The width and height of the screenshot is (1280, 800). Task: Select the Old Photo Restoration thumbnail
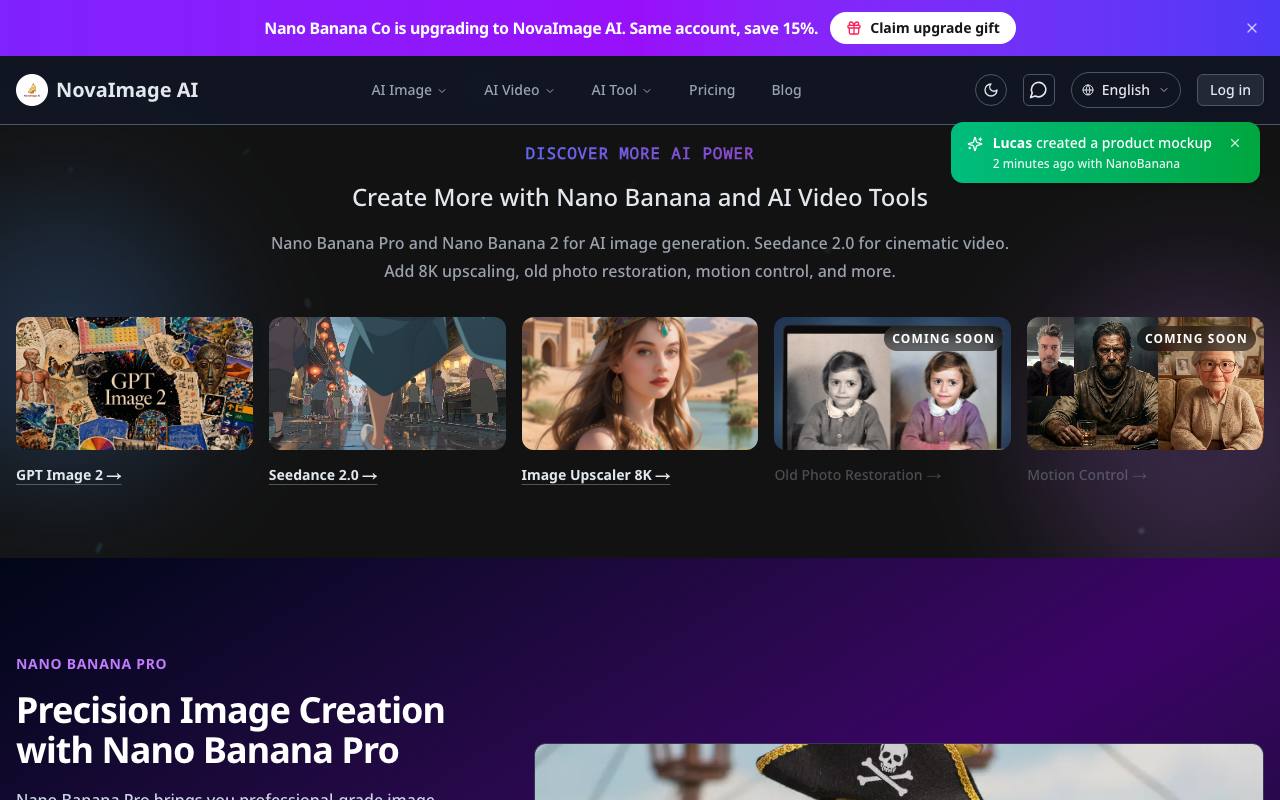892,383
